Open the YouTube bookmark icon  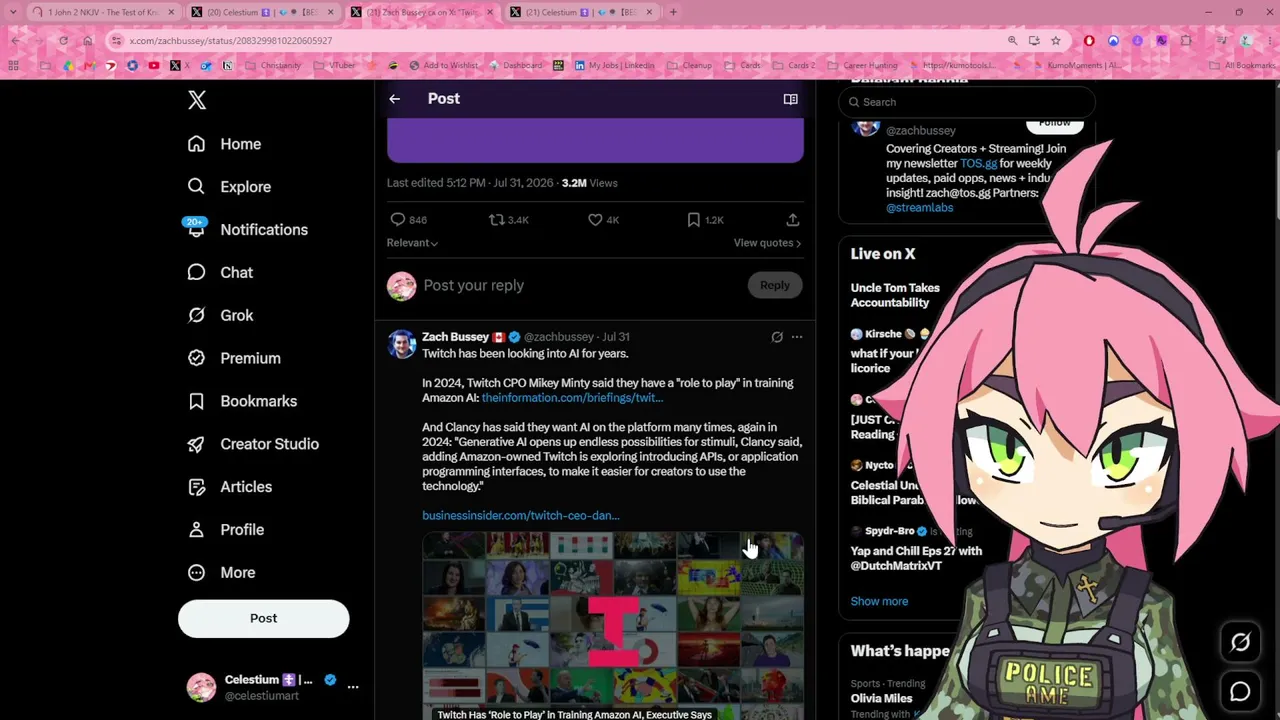pyautogui.click(x=154, y=66)
